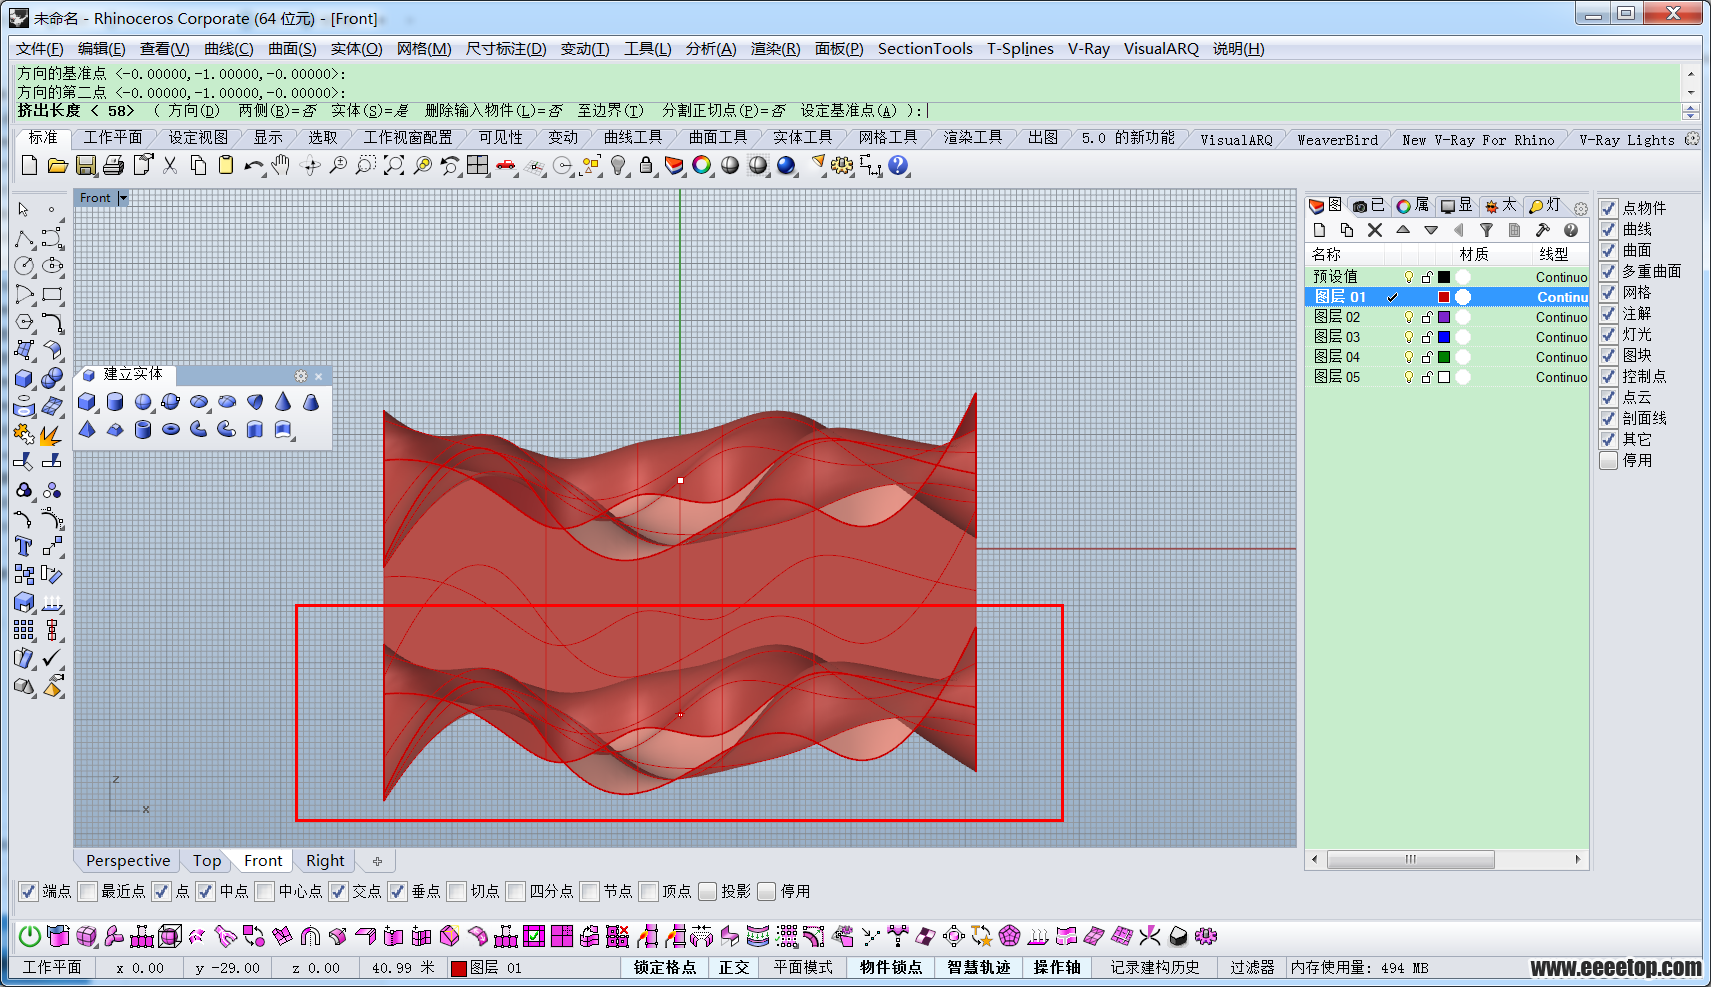The width and height of the screenshot is (1711, 987).
Task: Toggle the 中点 osnap checkbox
Action: [x=205, y=891]
